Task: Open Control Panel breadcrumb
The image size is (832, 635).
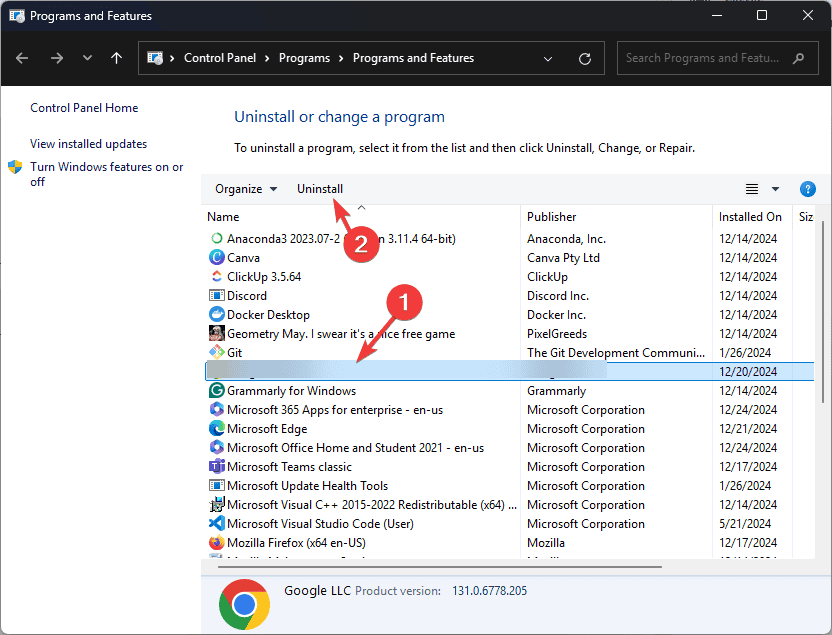Action: tap(220, 58)
